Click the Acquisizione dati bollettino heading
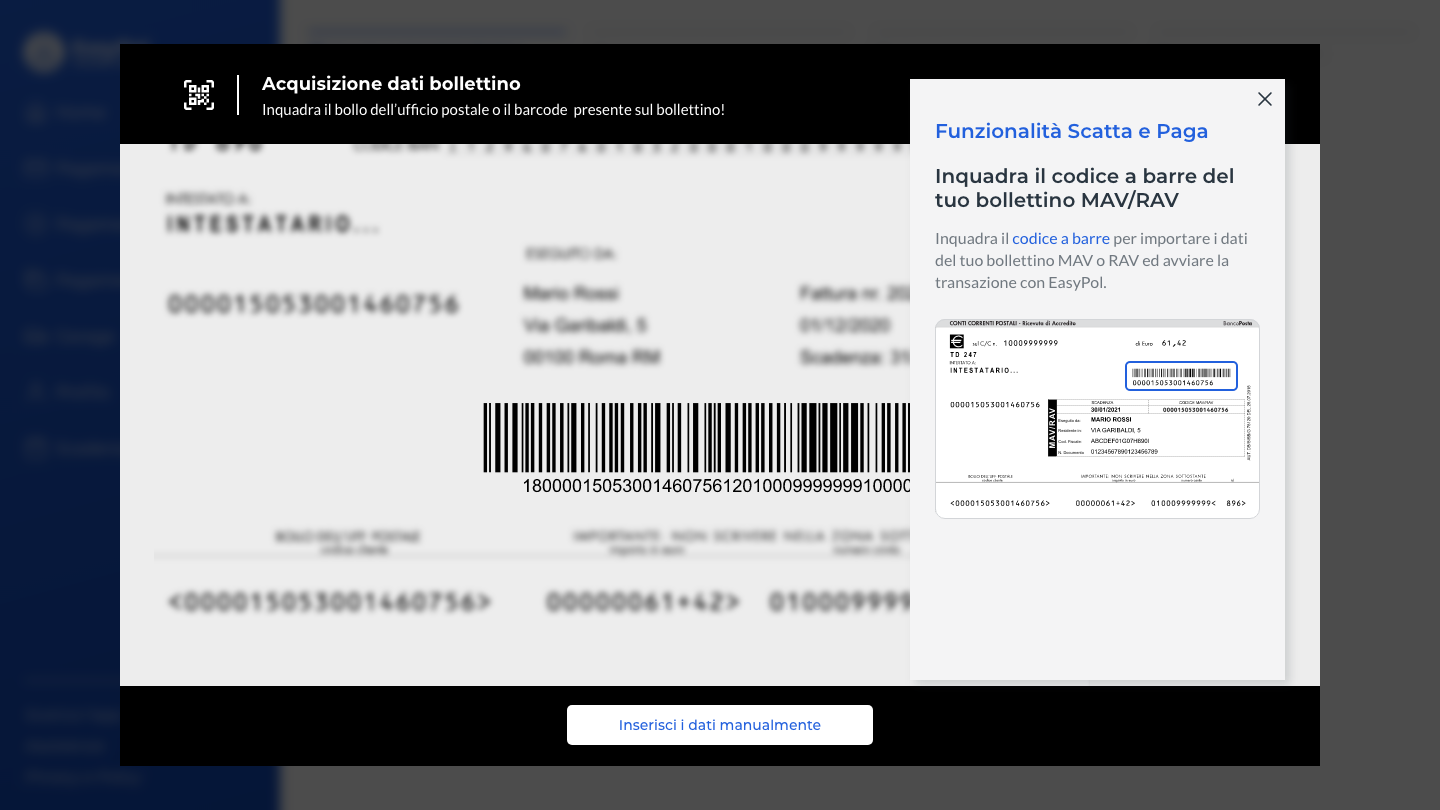This screenshot has height=810, width=1440. [391, 84]
